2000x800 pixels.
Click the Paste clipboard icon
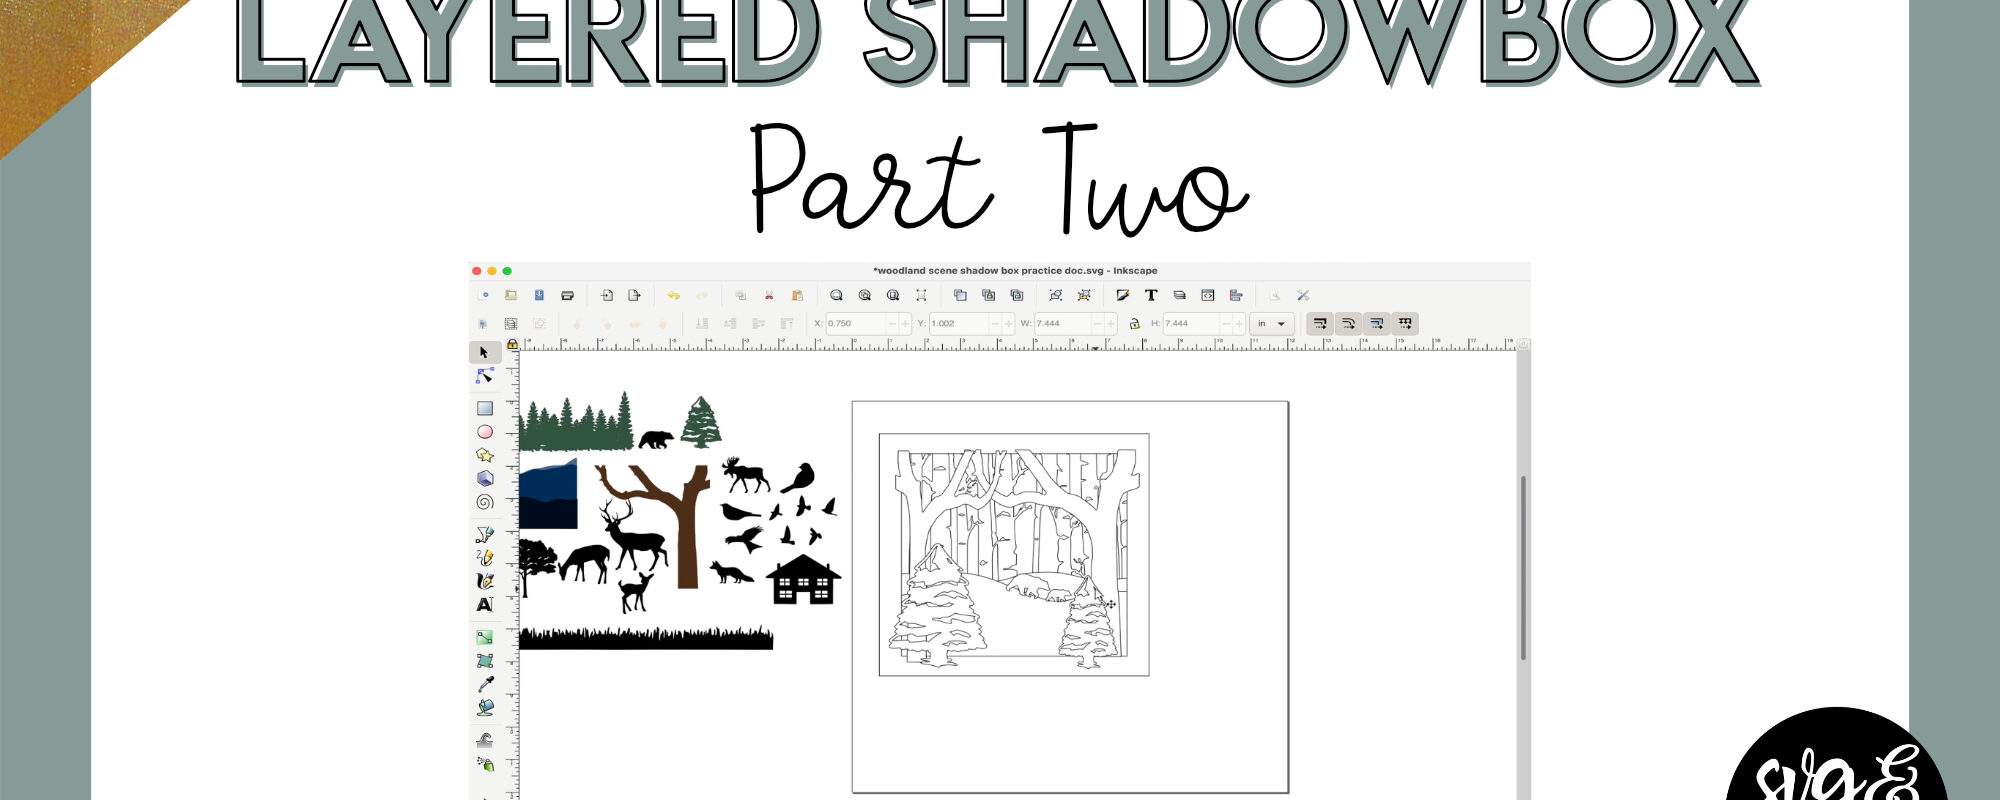click(x=797, y=295)
